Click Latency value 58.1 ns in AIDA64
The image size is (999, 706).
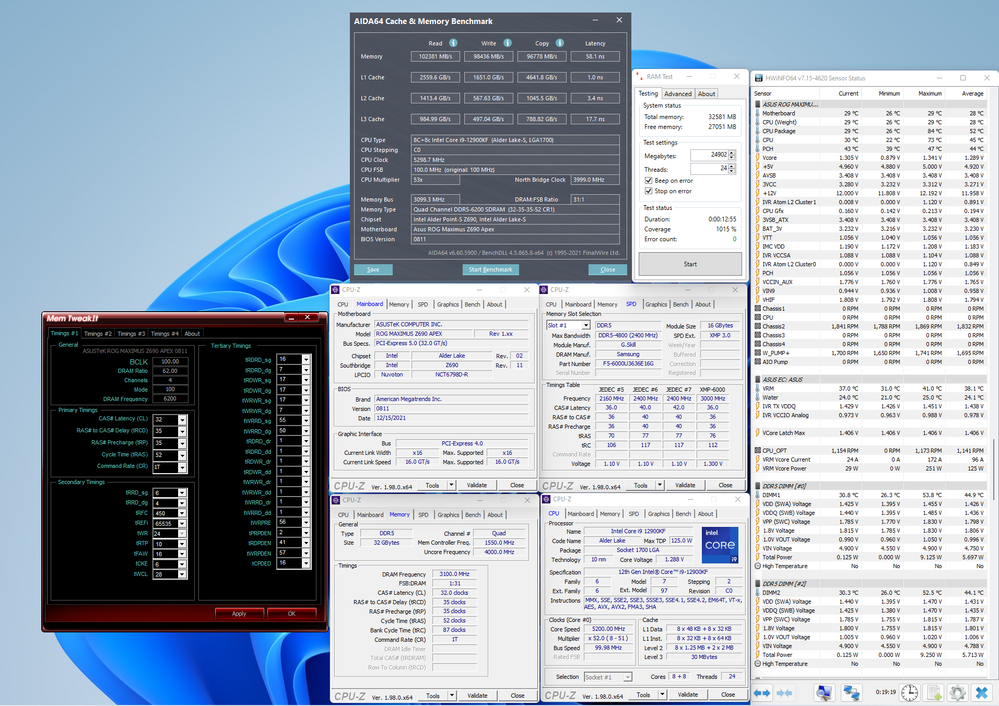click(595, 56)
